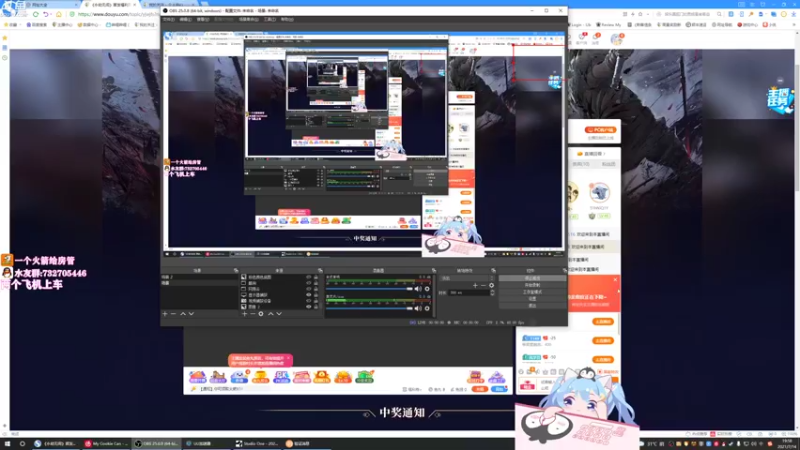Pop out the Audio Mixer dock panel

coord(434,270)
